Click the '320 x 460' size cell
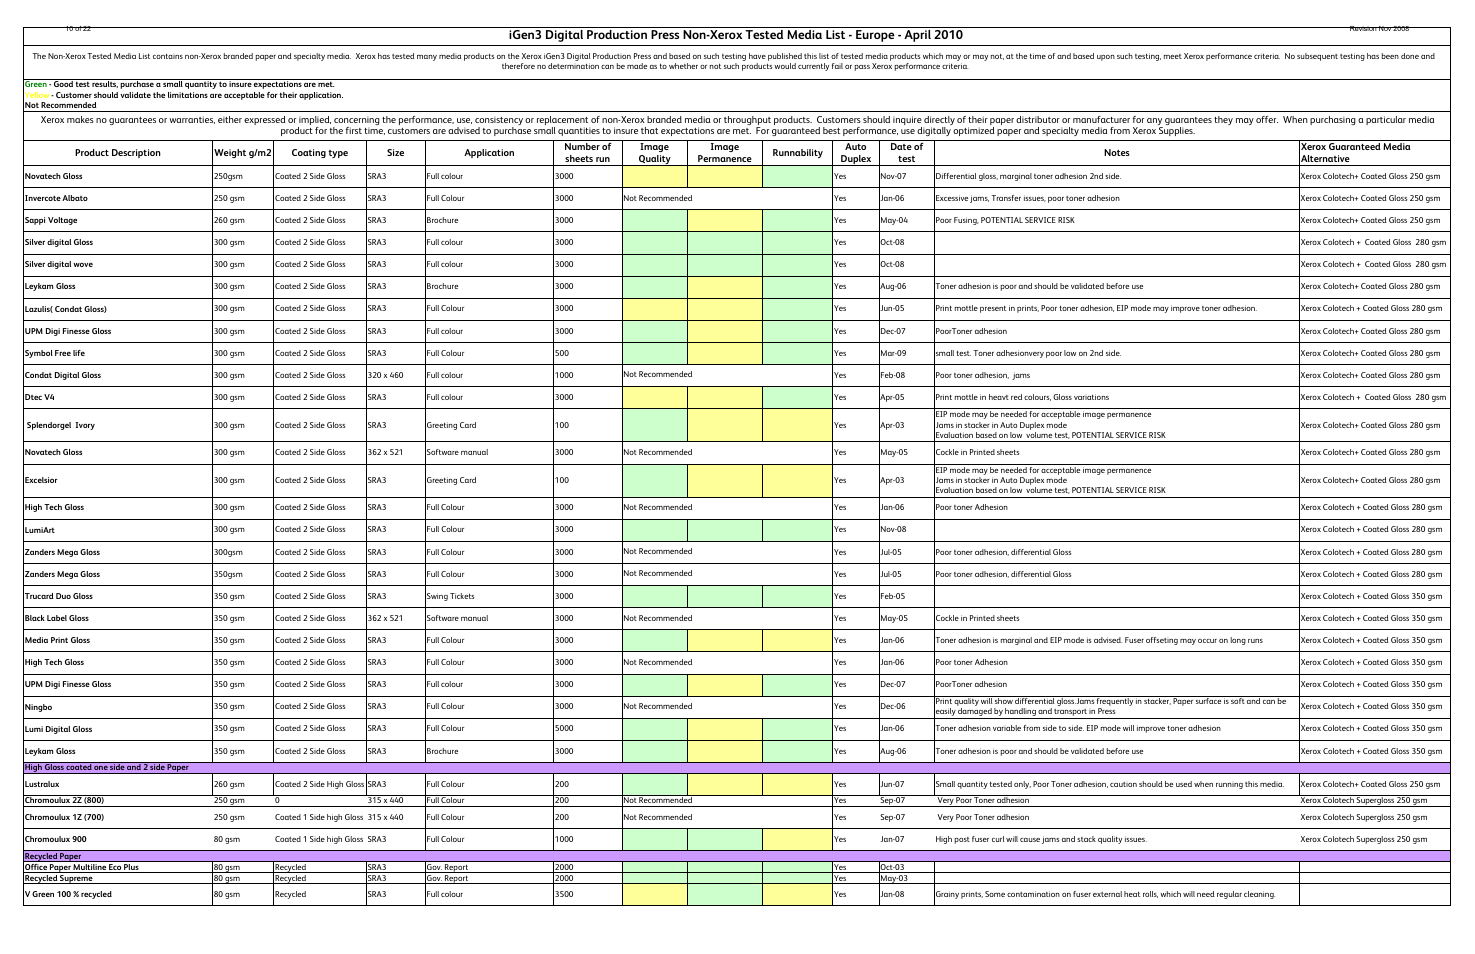1475x954 pixels. [x=396, y=375]
